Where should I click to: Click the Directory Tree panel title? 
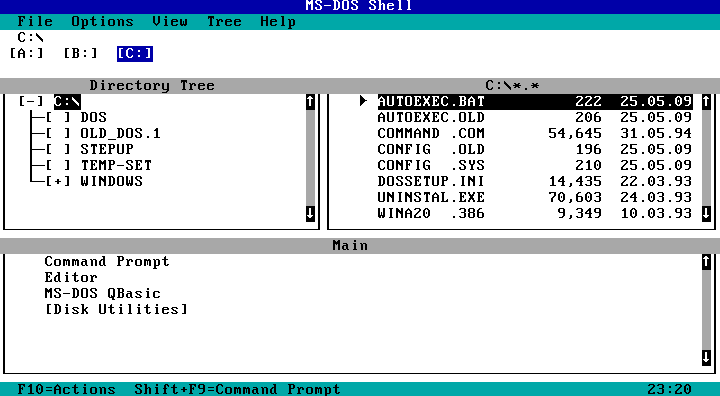click(x=152, y=85)
